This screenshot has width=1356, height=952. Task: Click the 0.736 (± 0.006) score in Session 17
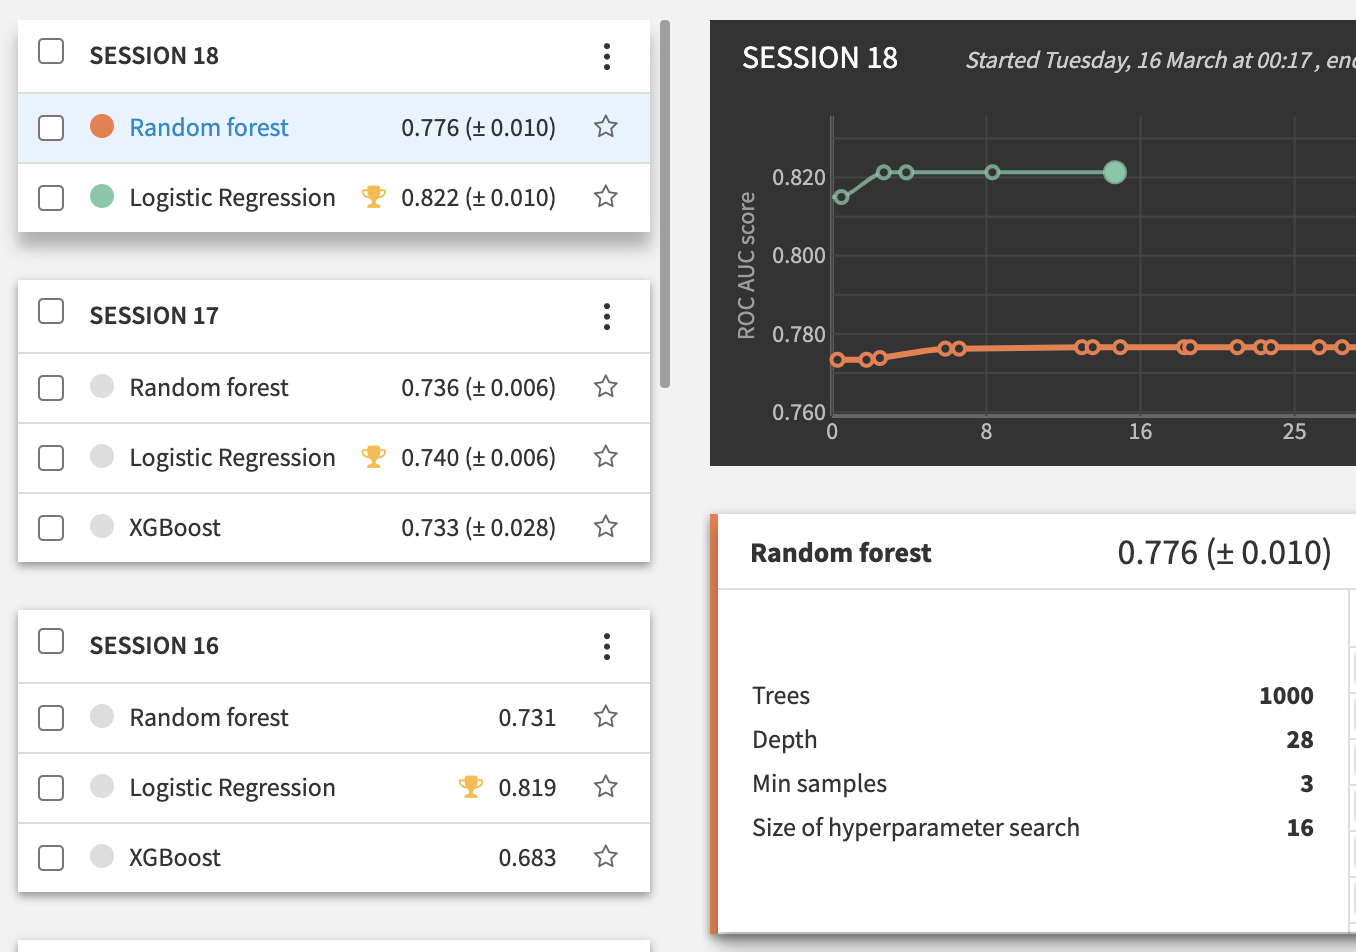click(478, 388)
